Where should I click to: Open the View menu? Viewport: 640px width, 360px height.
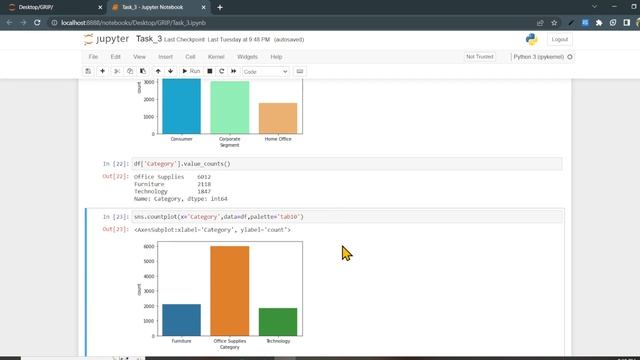click(139, 57)
